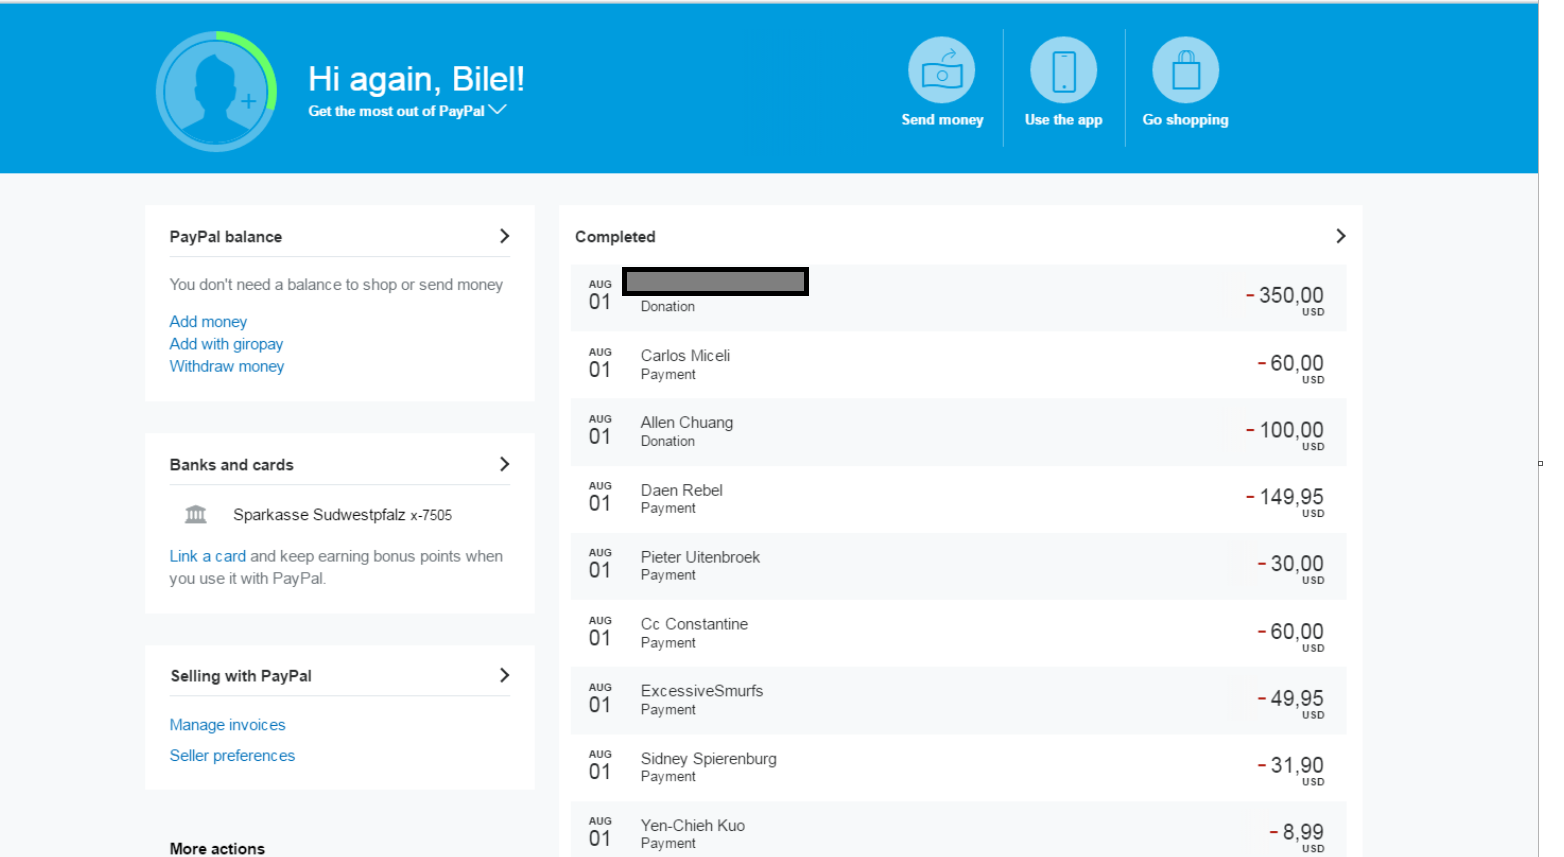Click the Go shopping label

click(x=1185, y=120)
